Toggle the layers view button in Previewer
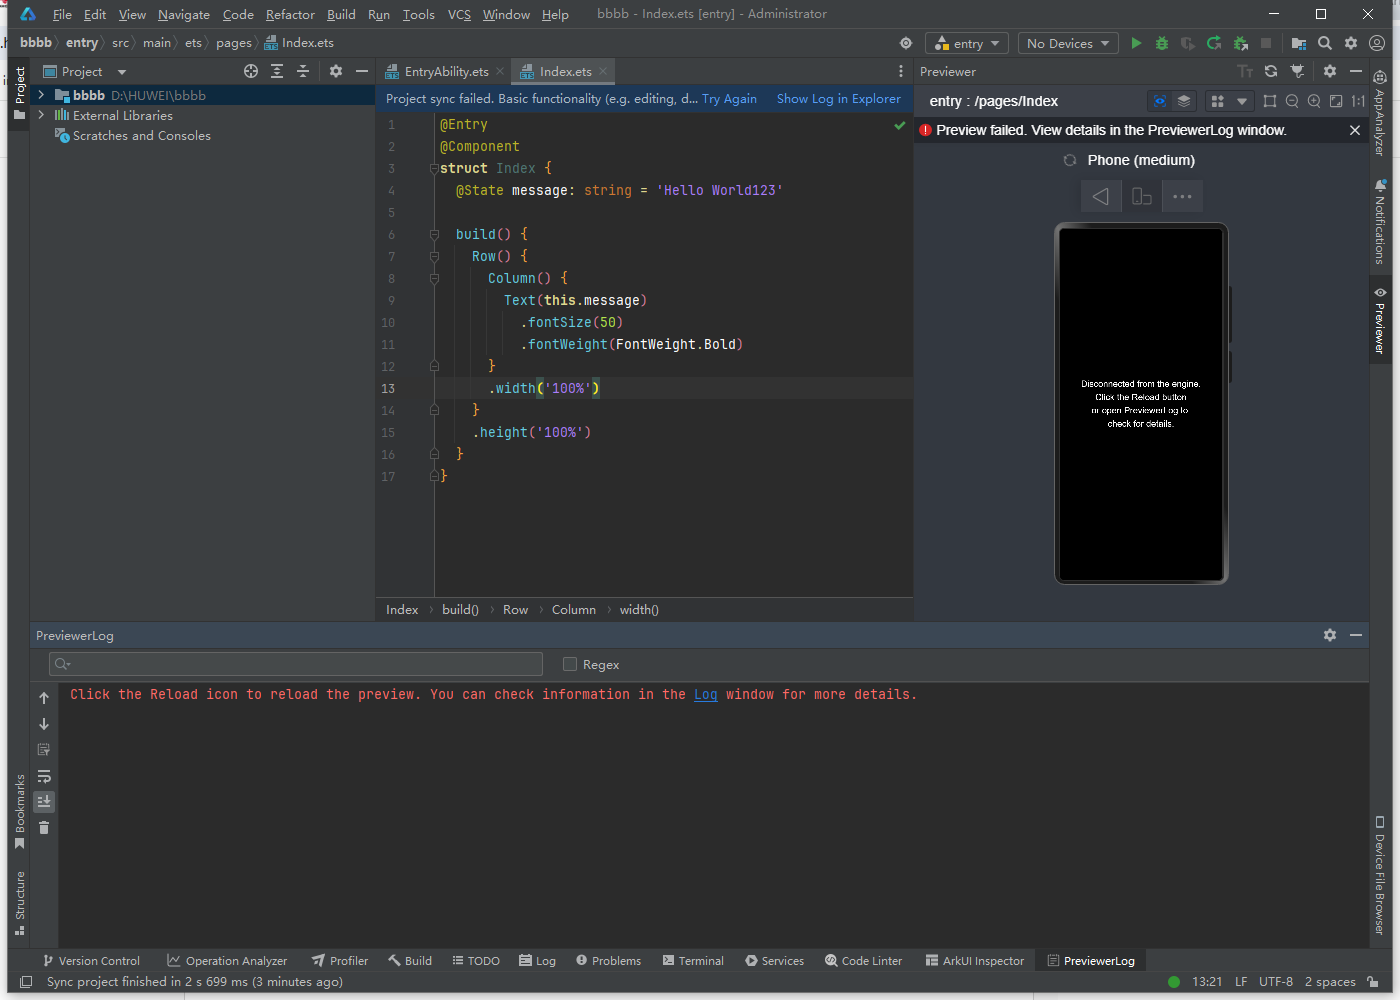This screenshot has width=1400, height=1000. point(1184,101)
